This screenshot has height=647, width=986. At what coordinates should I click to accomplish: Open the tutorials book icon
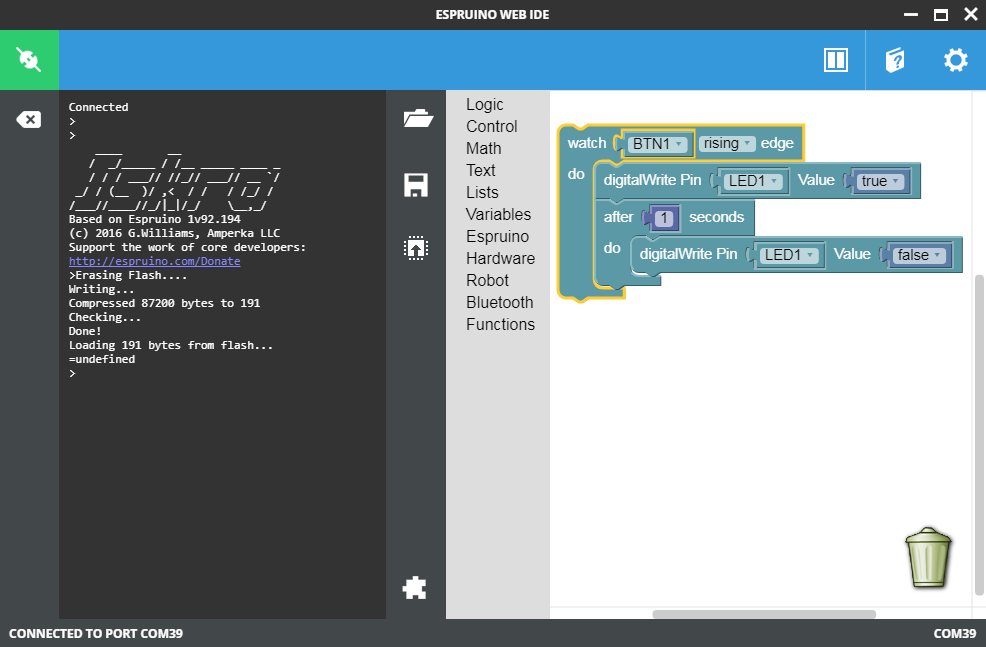tap(895, 60)
